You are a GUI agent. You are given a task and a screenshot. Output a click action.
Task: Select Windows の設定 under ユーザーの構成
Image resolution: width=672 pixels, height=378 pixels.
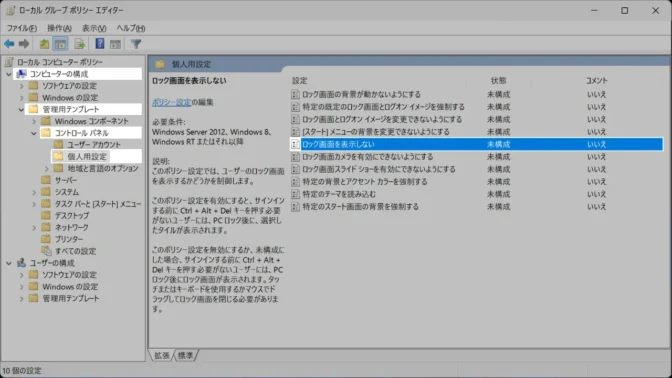pos(70,286)
